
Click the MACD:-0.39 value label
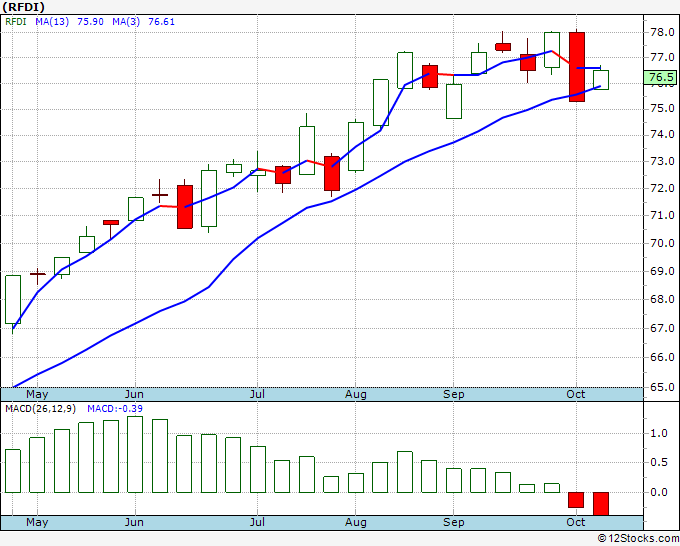point(115,409)
